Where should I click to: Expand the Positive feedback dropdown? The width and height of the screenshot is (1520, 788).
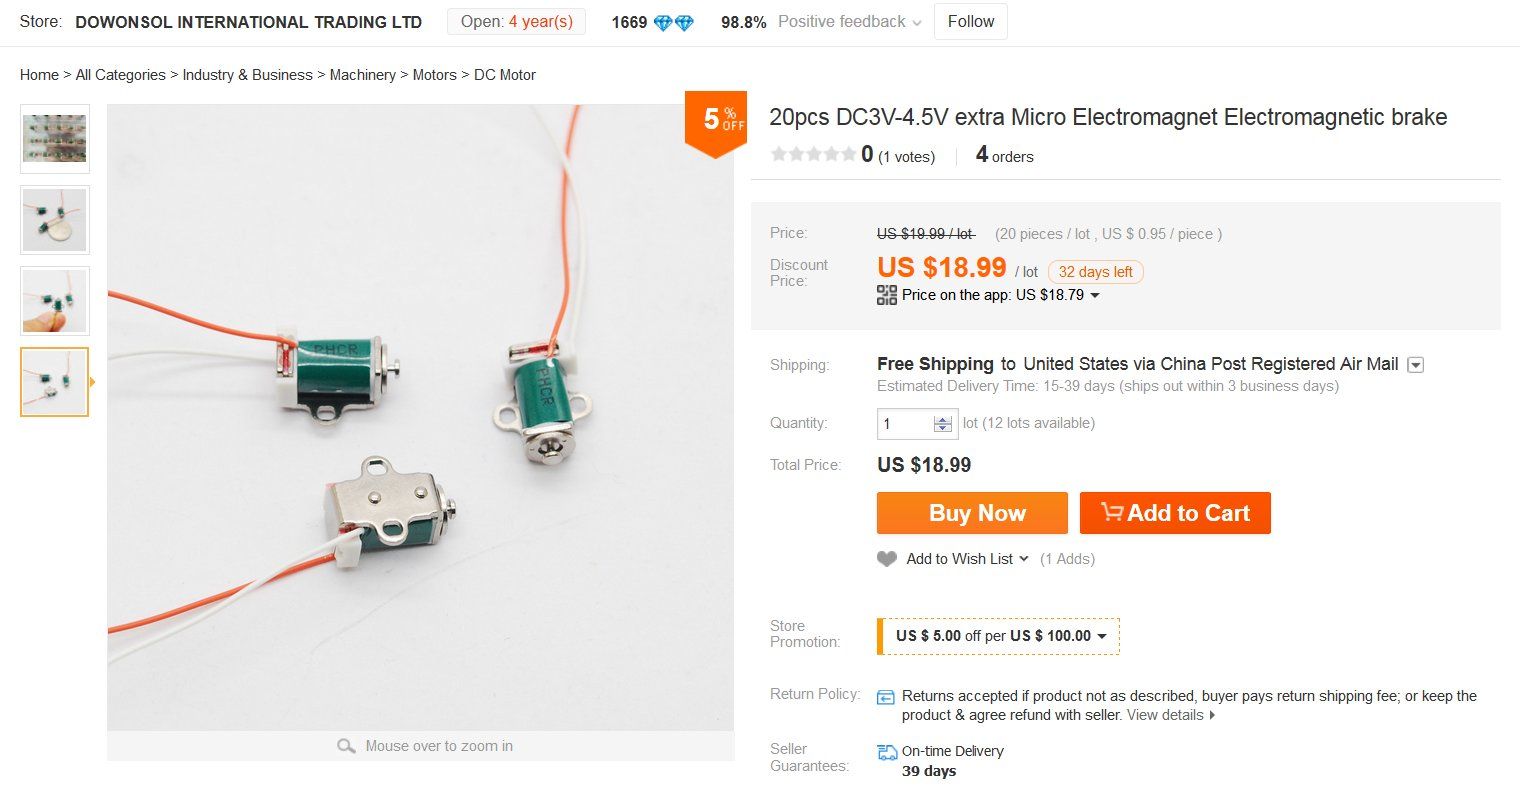(917, 23)
